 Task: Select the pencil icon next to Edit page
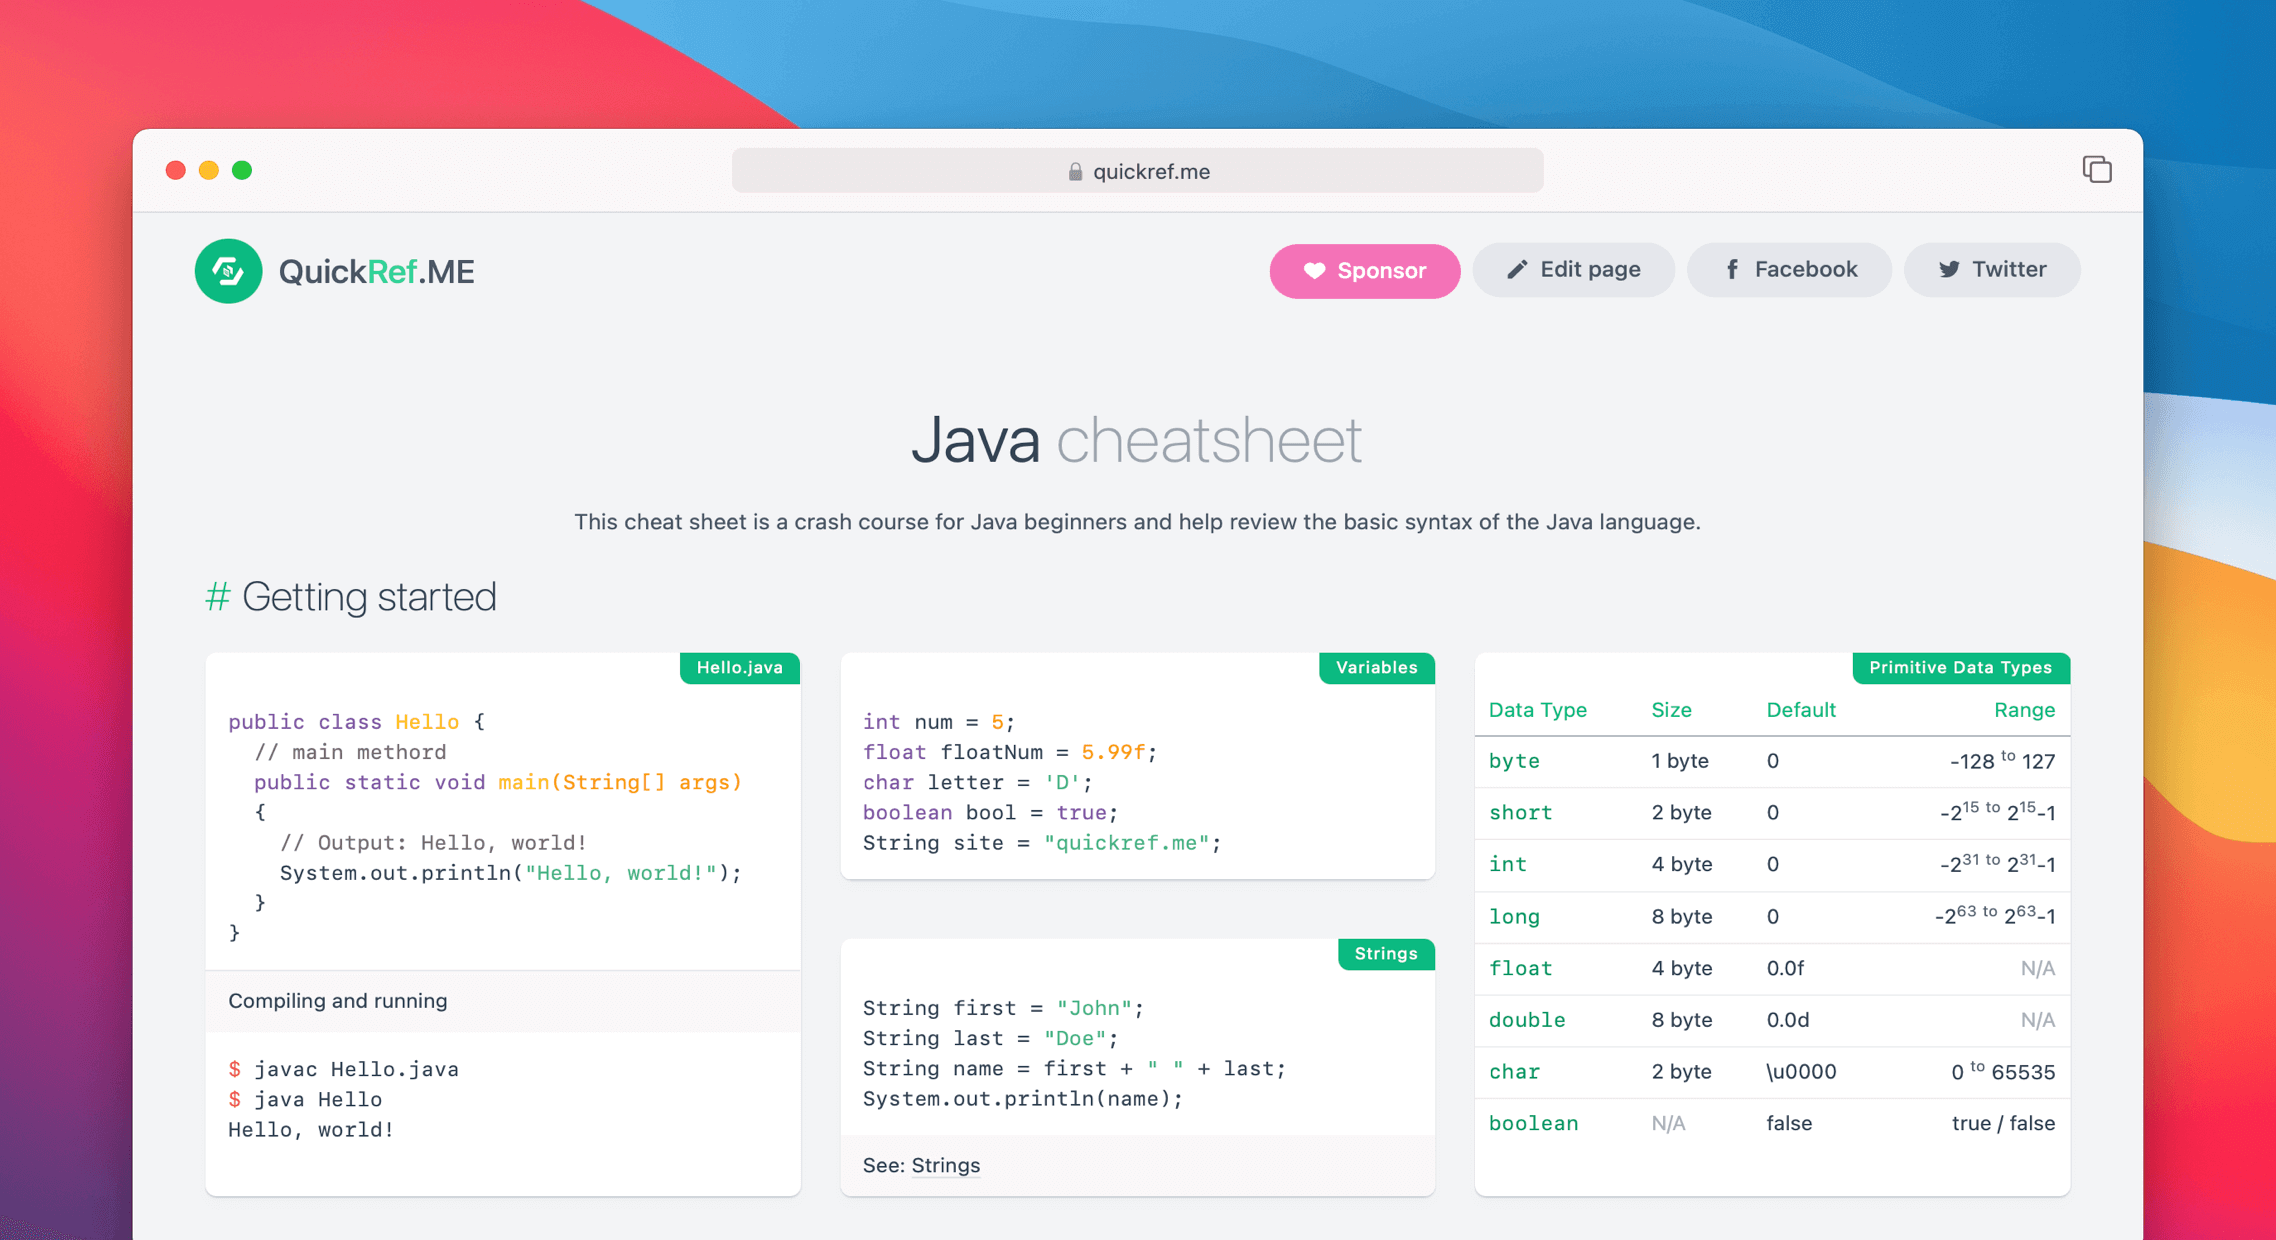tap(1517, 269)
